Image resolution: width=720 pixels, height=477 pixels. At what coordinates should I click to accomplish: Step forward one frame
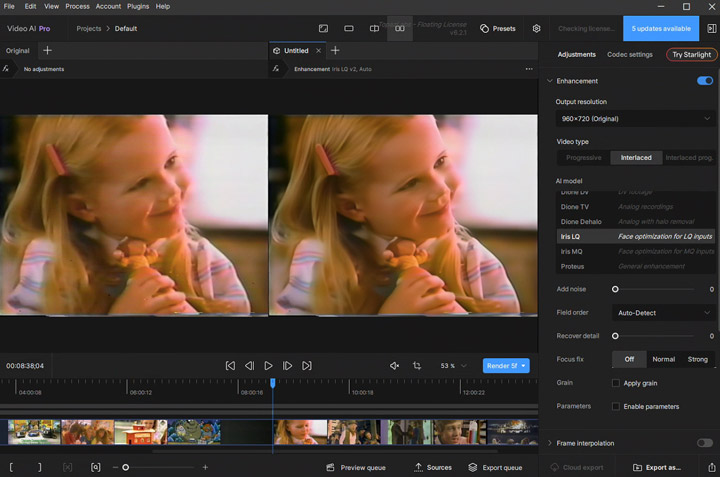tap(287, 366)
